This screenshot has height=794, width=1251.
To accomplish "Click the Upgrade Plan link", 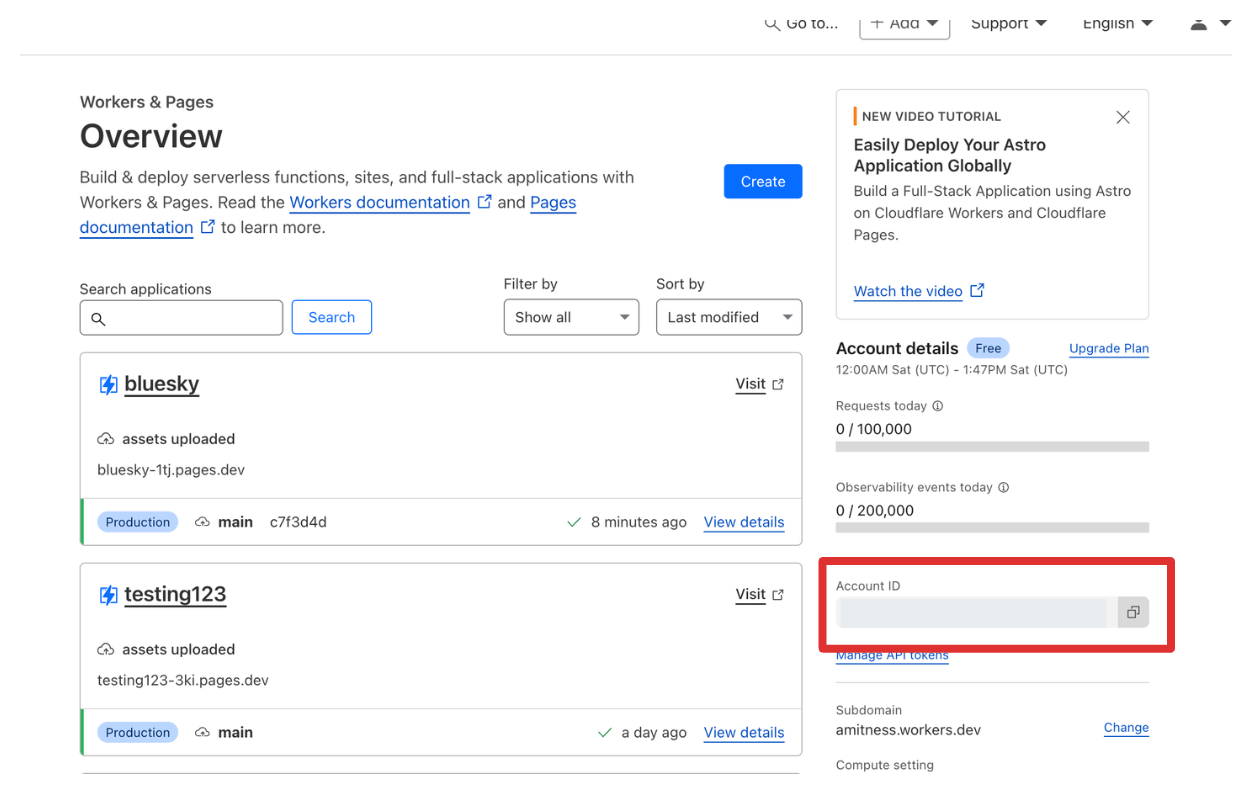I will (1108, 348).
